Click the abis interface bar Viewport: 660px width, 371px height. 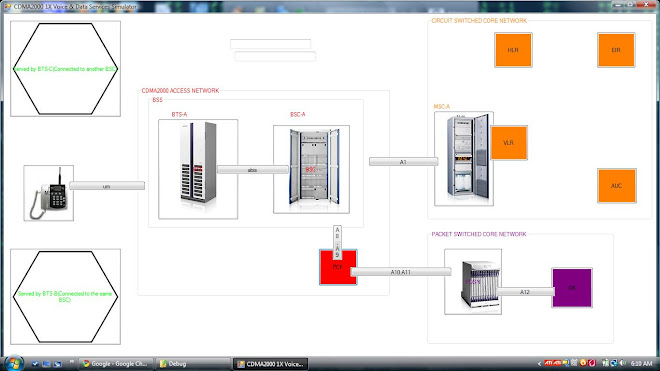pyautogui.click(x=253, y=170)
